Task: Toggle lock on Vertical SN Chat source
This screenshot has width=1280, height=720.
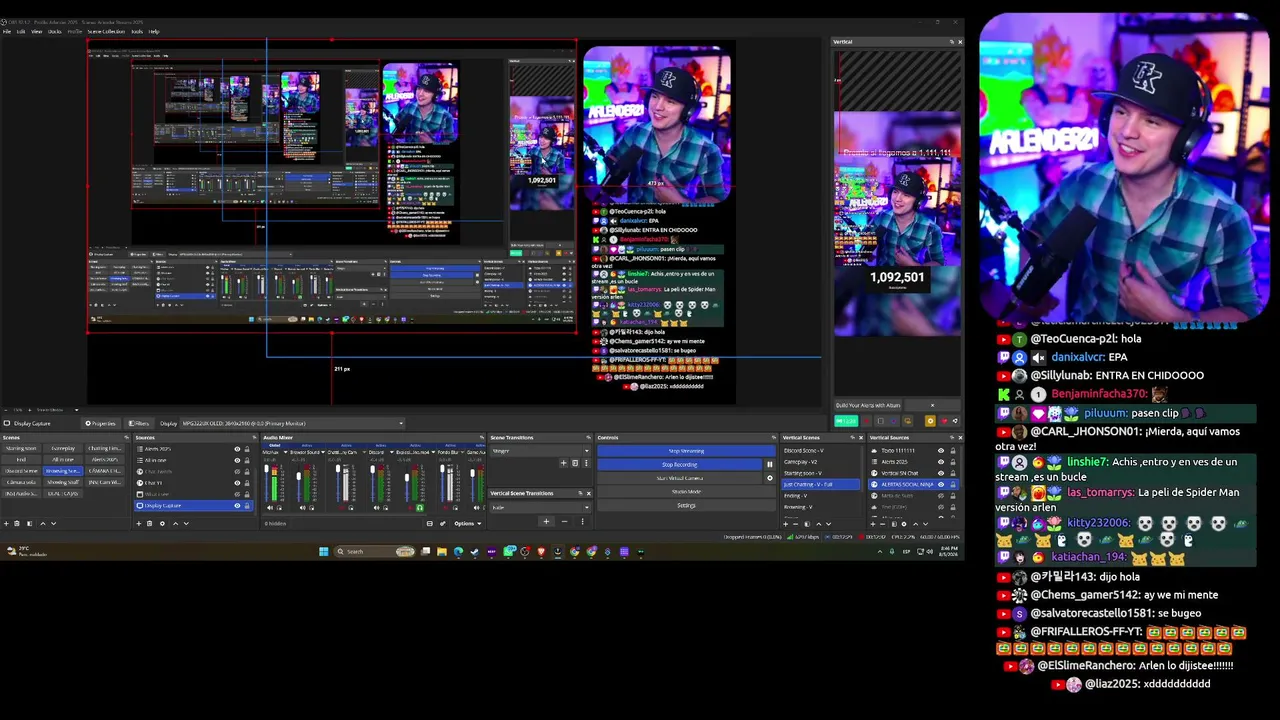Action: click(x=952, y=473)
